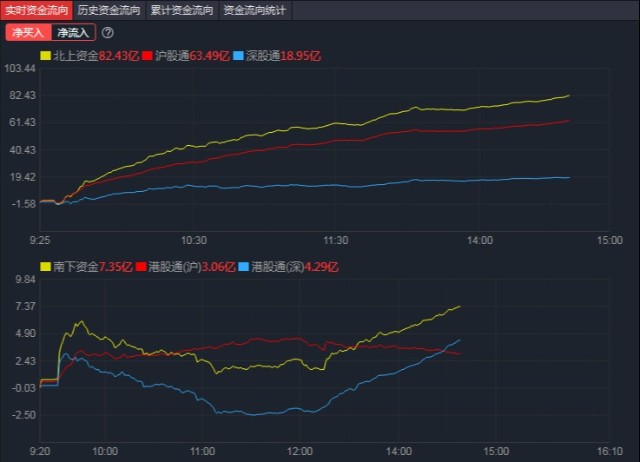Click the yellow 北上资金 legend square
The width and height of the screenshot is (640, 462).
(45, 54)
